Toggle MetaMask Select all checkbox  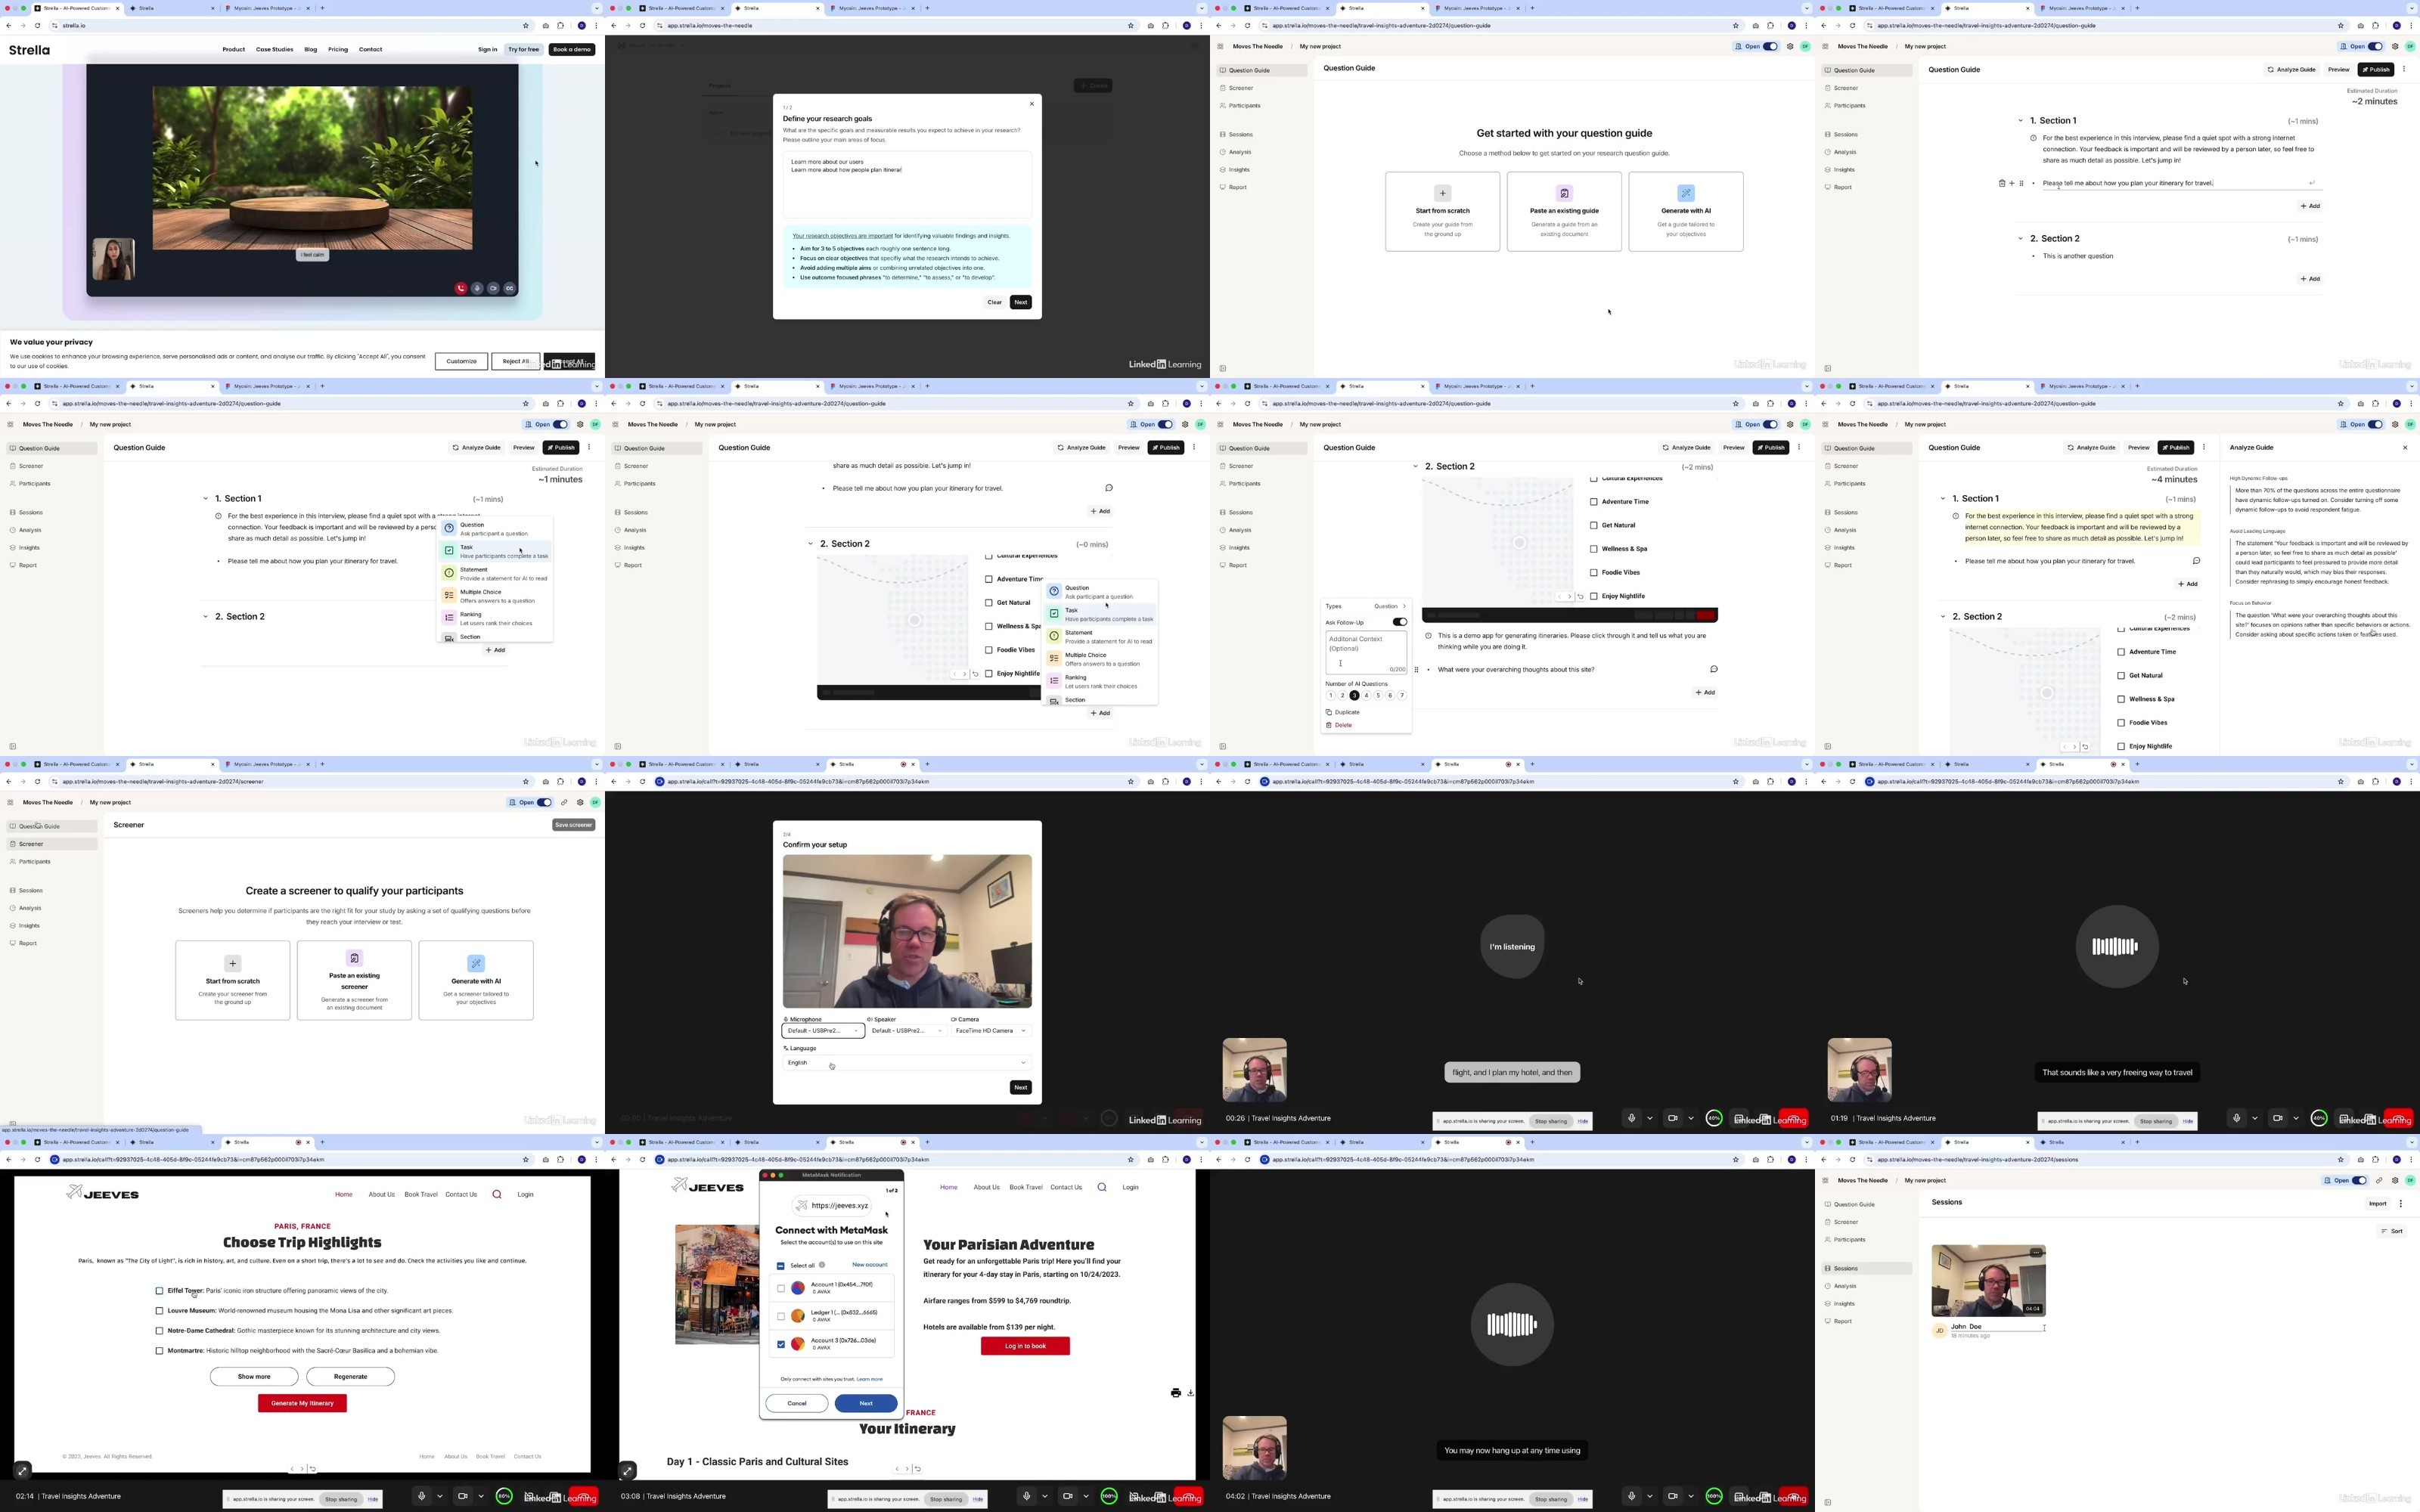pos(781,1265)
